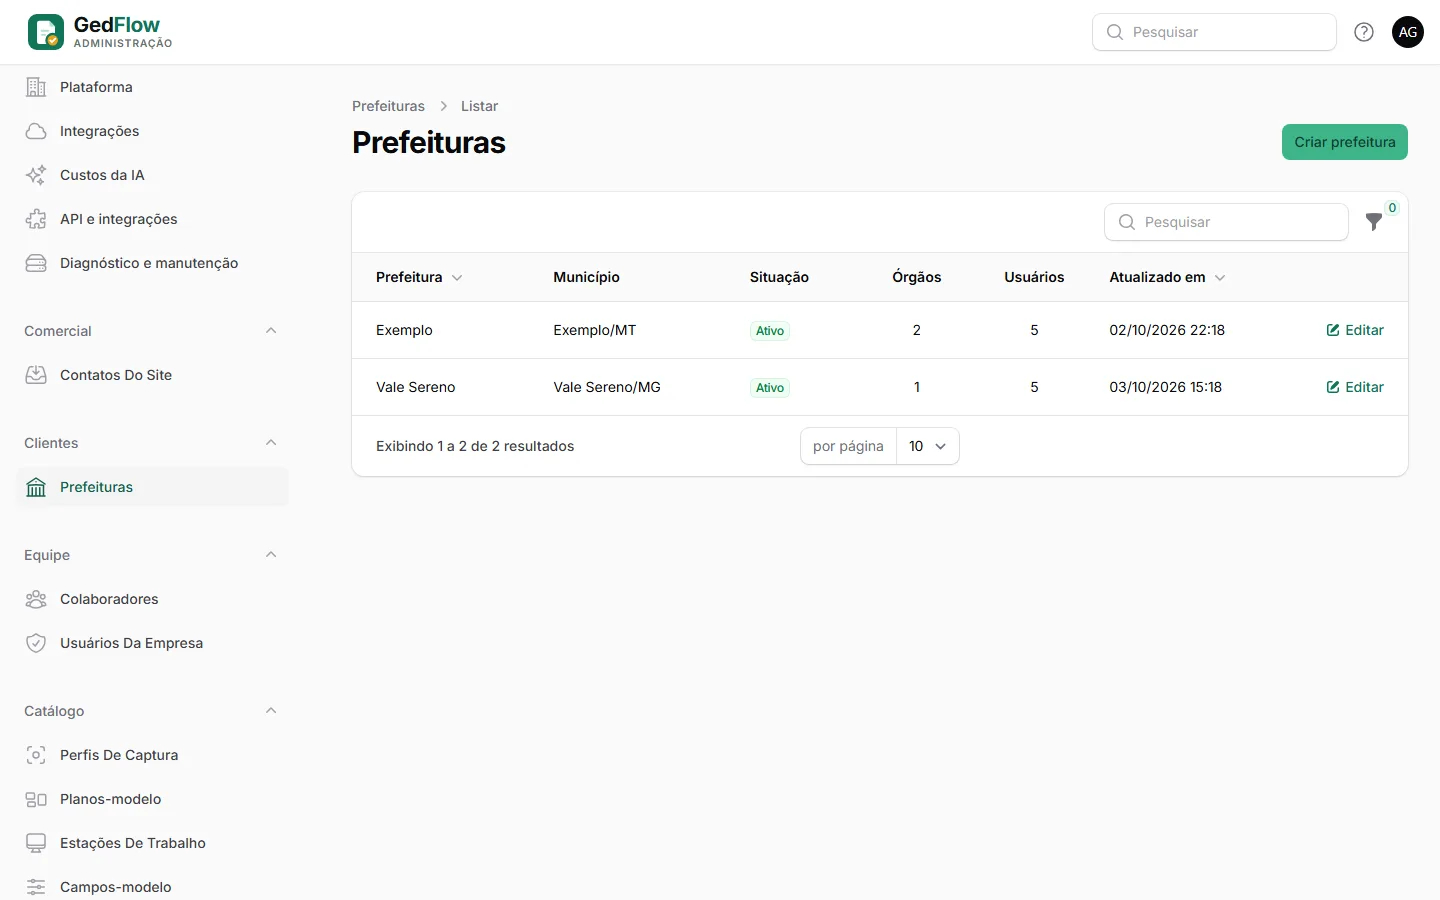The height and width of the screenshot is (900, 1440).
Task: Click the Criar prefeitura button
Action: click(1345, 142)
